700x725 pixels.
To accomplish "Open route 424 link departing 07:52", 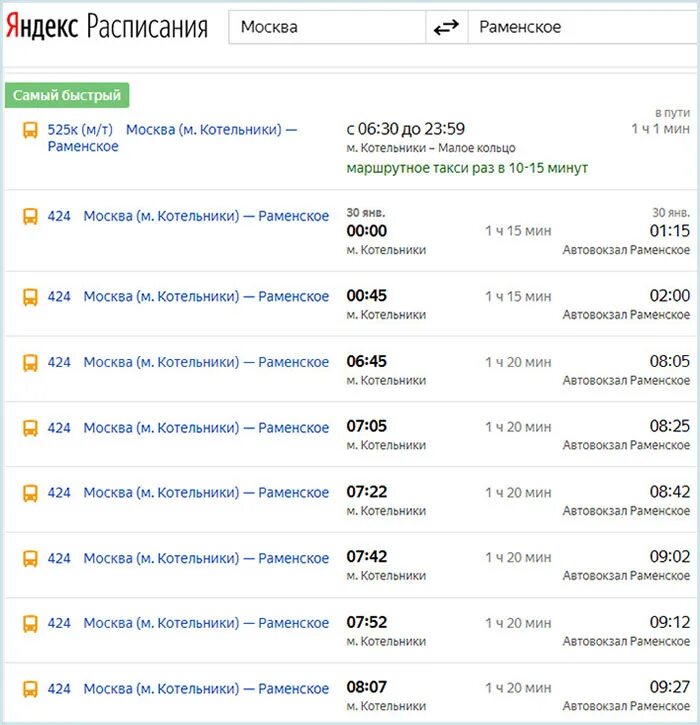I will tap(188, 623).
